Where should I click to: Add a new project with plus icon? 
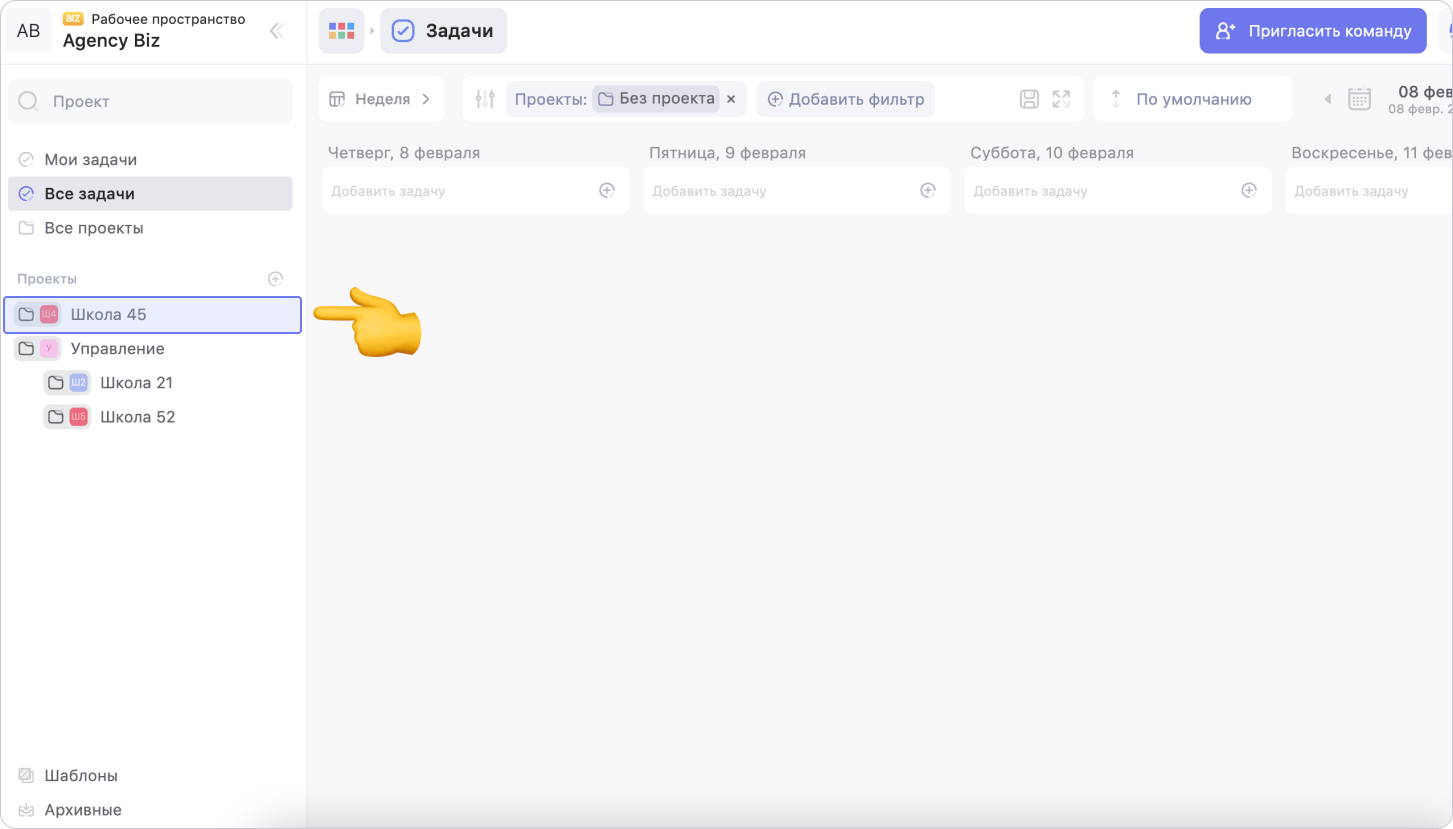(x=276, y=279)
